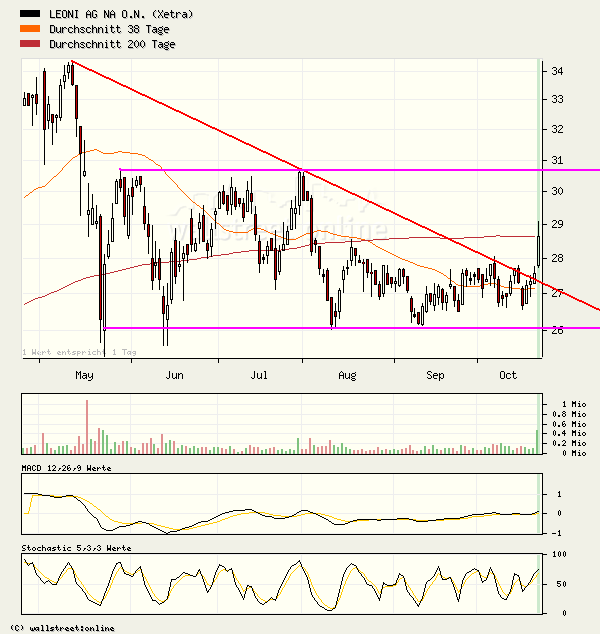The image size is (600, 634).
Task: Click the '0.2 Mio' volume axis label
Action: coord(569,444)
